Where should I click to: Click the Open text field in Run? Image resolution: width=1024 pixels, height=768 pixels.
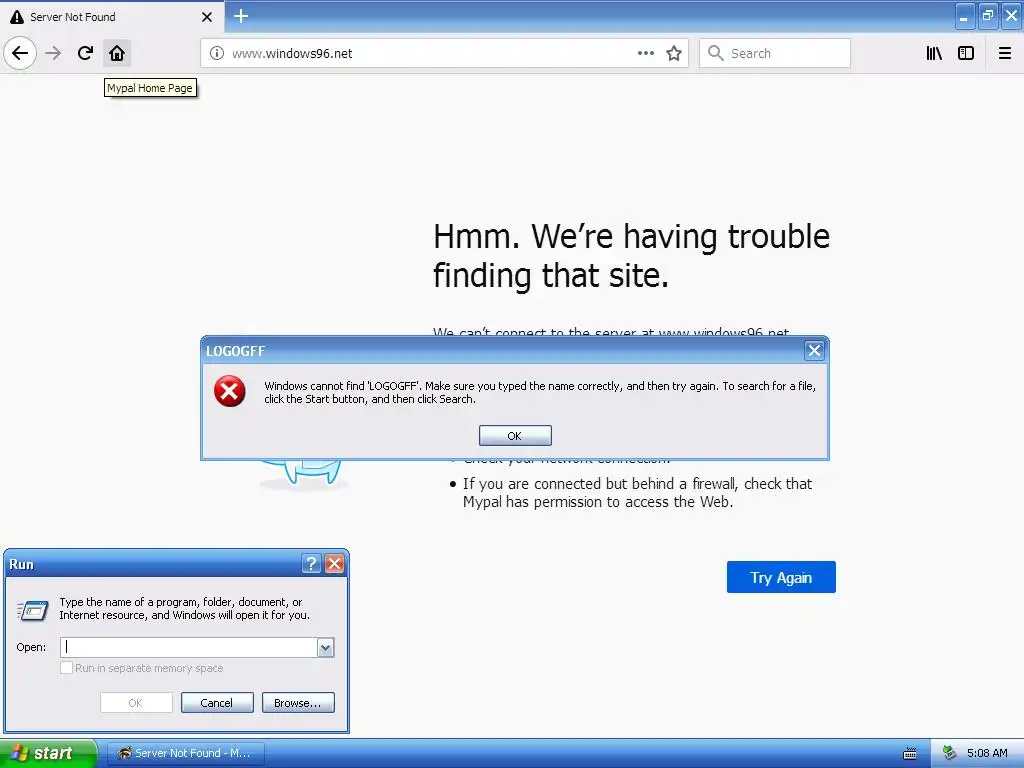tap(189, 647)
